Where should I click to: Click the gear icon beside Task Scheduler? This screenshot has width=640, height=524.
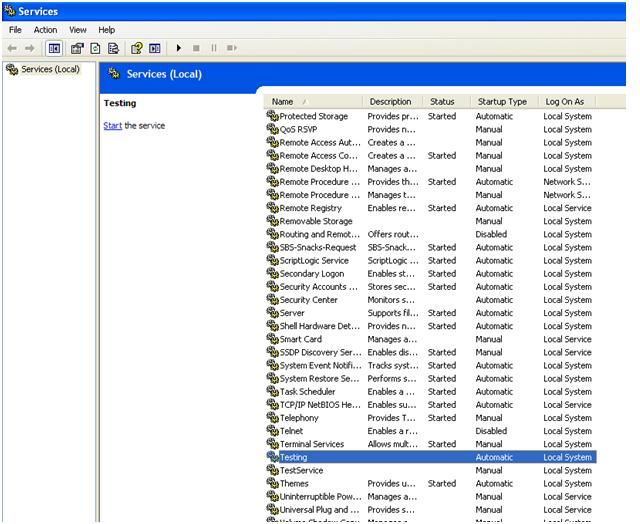[272, 391]
